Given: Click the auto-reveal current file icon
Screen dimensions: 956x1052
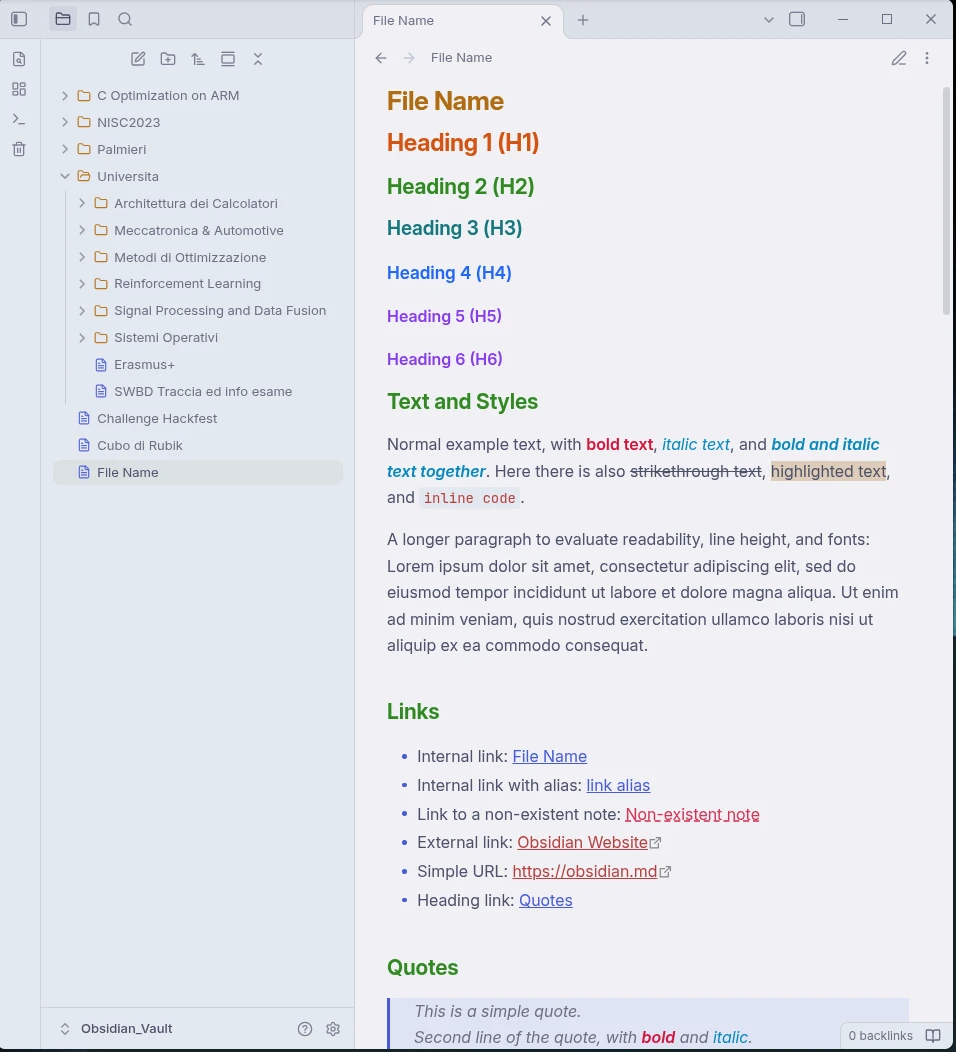Looking at the screenshot, I should [x=228, y=59].
